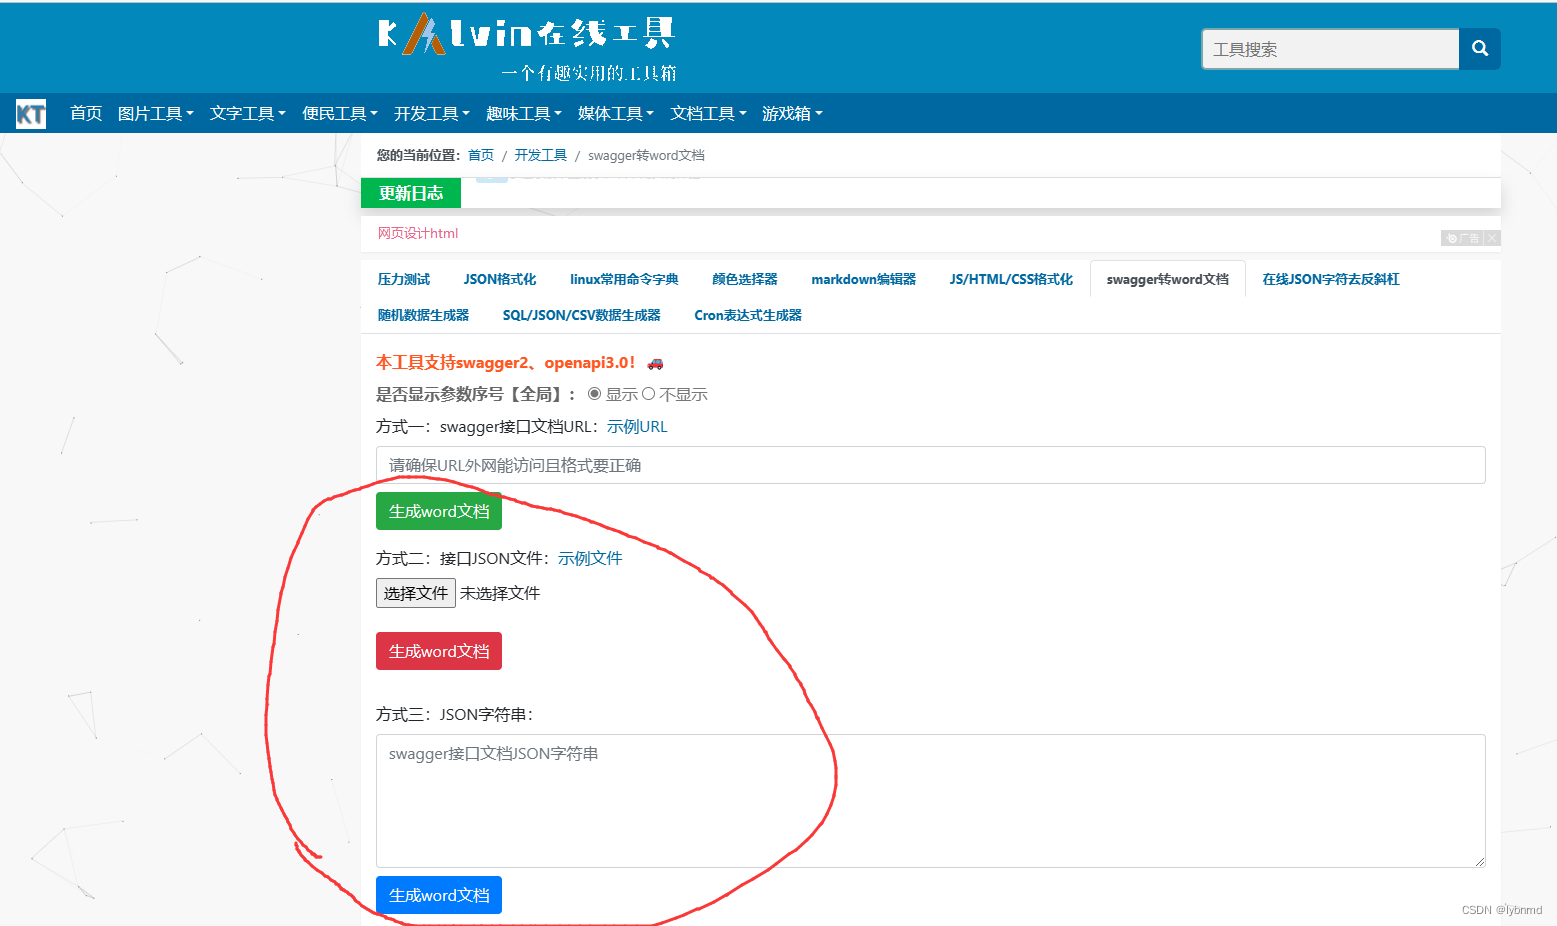The width and height of the screenshot is (1557, 926).
Task: Click the swagger转word文档 breadcrumb text
Action: [646, 155]
